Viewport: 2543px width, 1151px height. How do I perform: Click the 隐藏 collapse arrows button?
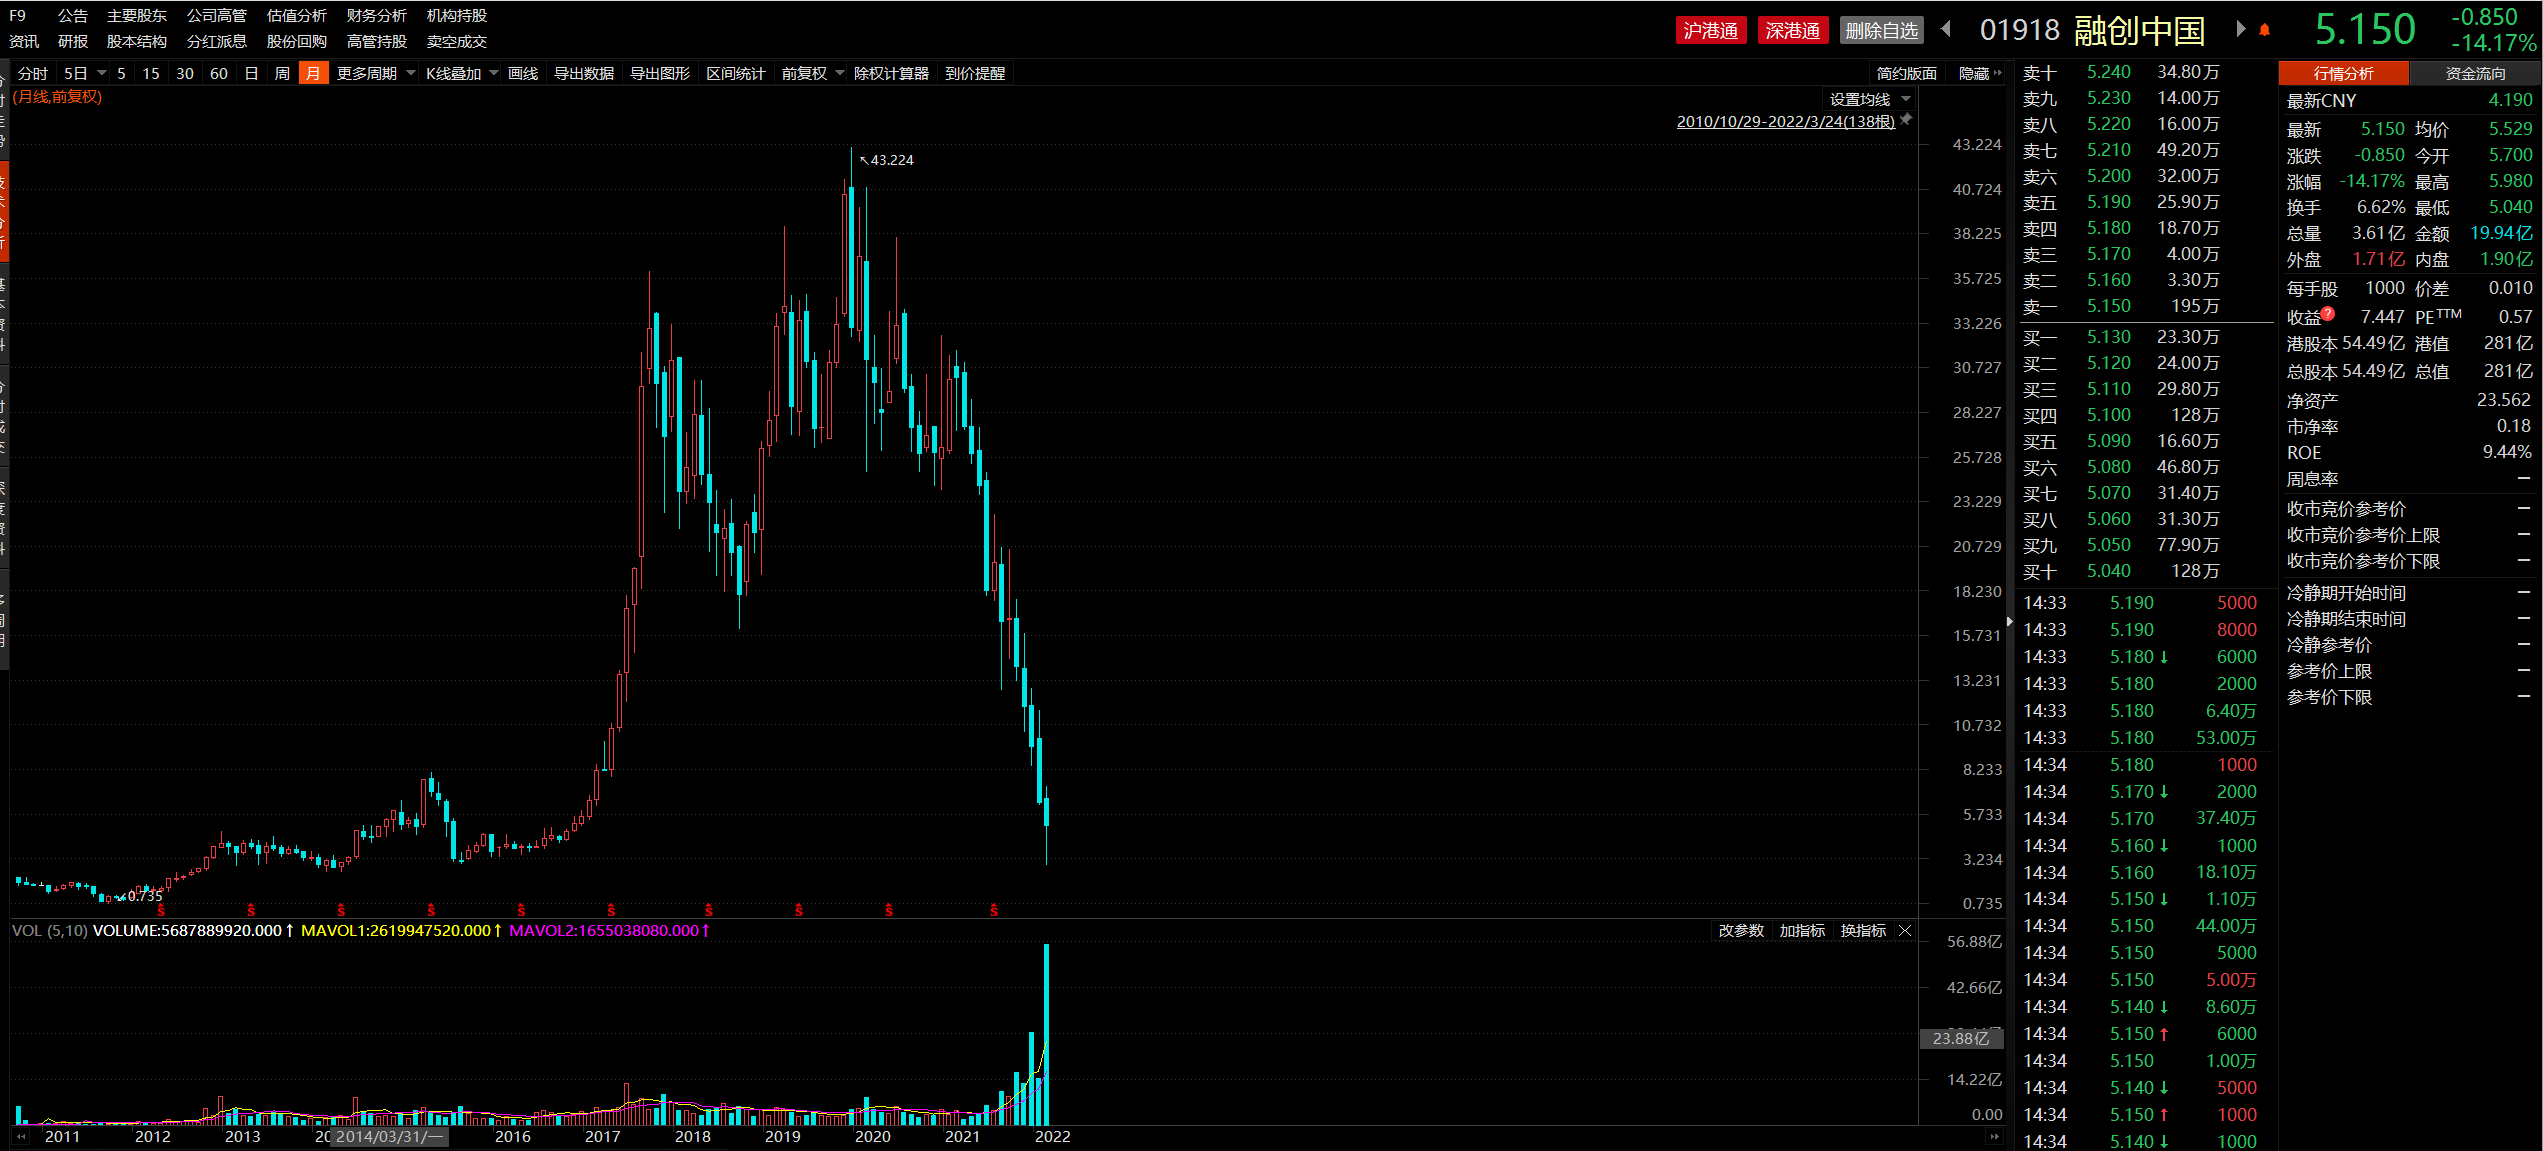(x=1980, y=73)
